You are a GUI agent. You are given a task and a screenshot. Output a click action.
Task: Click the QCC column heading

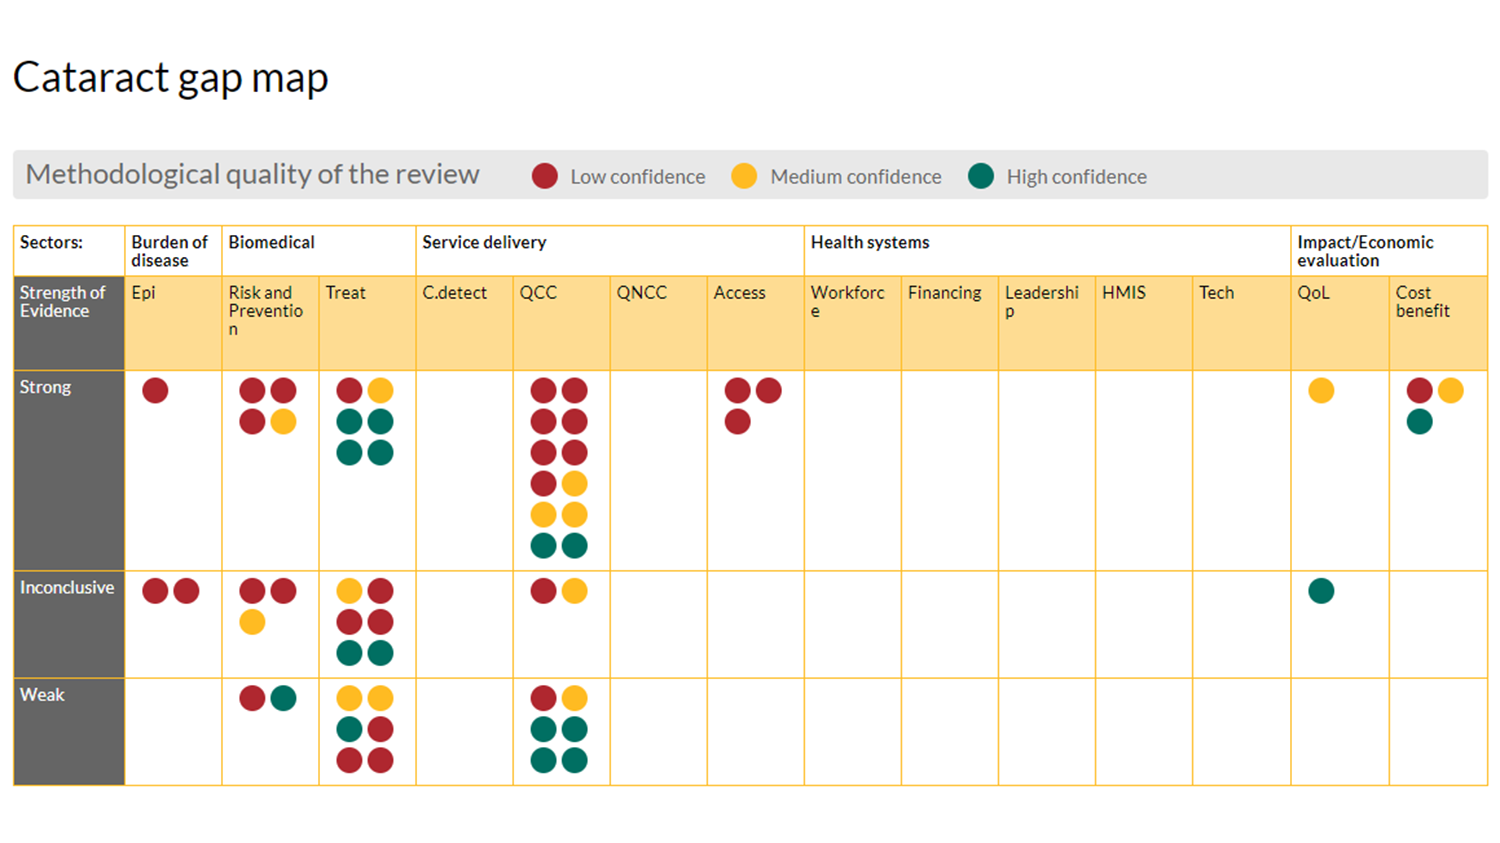click(538, 293)
